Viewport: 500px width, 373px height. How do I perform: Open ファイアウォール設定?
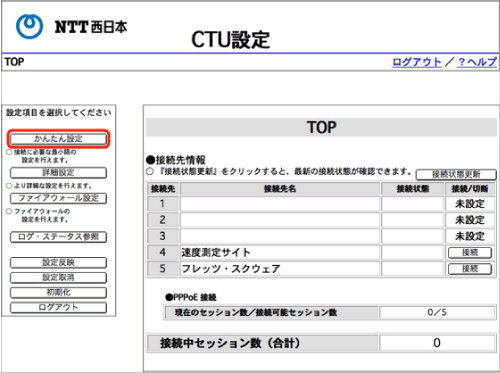pyautogui.click(x=58, y=198)
